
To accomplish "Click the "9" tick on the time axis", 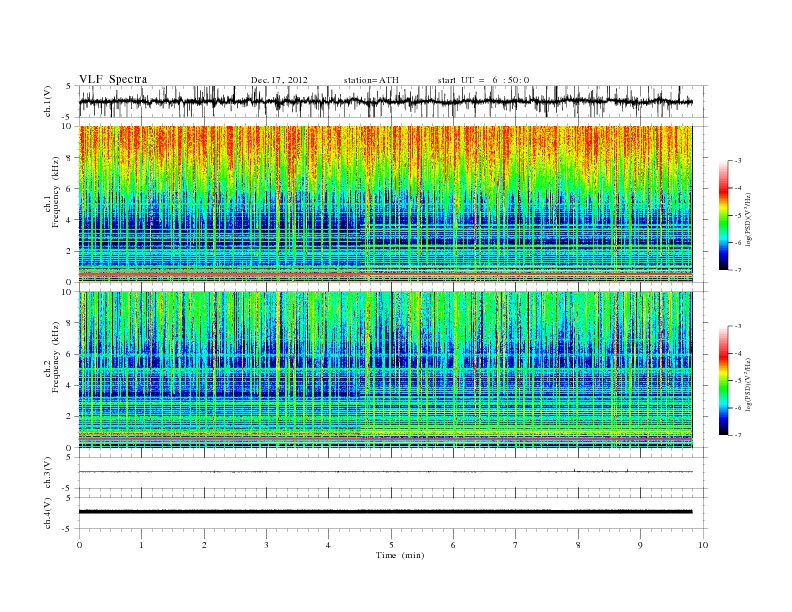I will 640,545.
